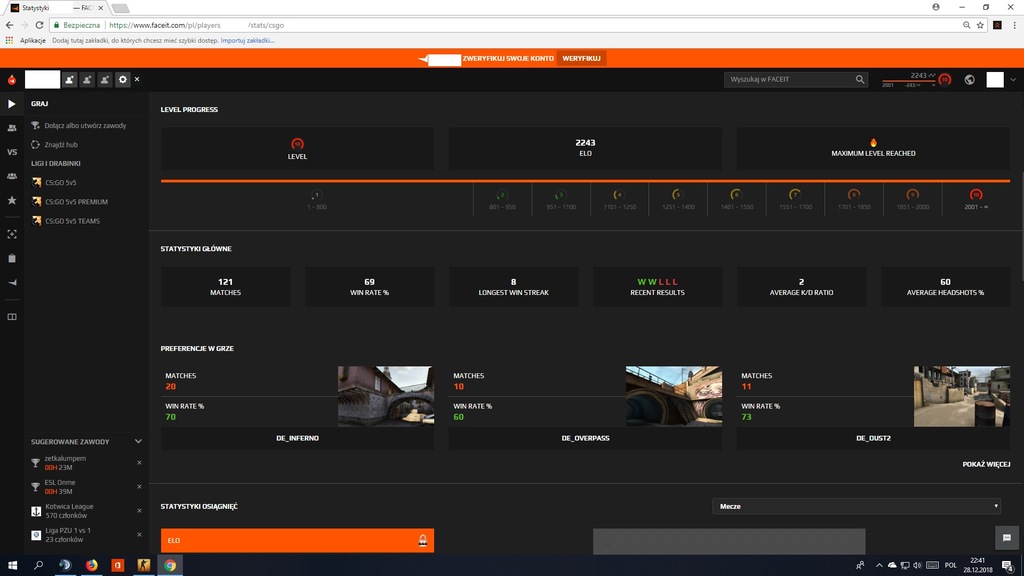The width and height of the screenshot is (1024, 576).
Task: Click the Chrome taskbar icon
Action: pos(170,565)
